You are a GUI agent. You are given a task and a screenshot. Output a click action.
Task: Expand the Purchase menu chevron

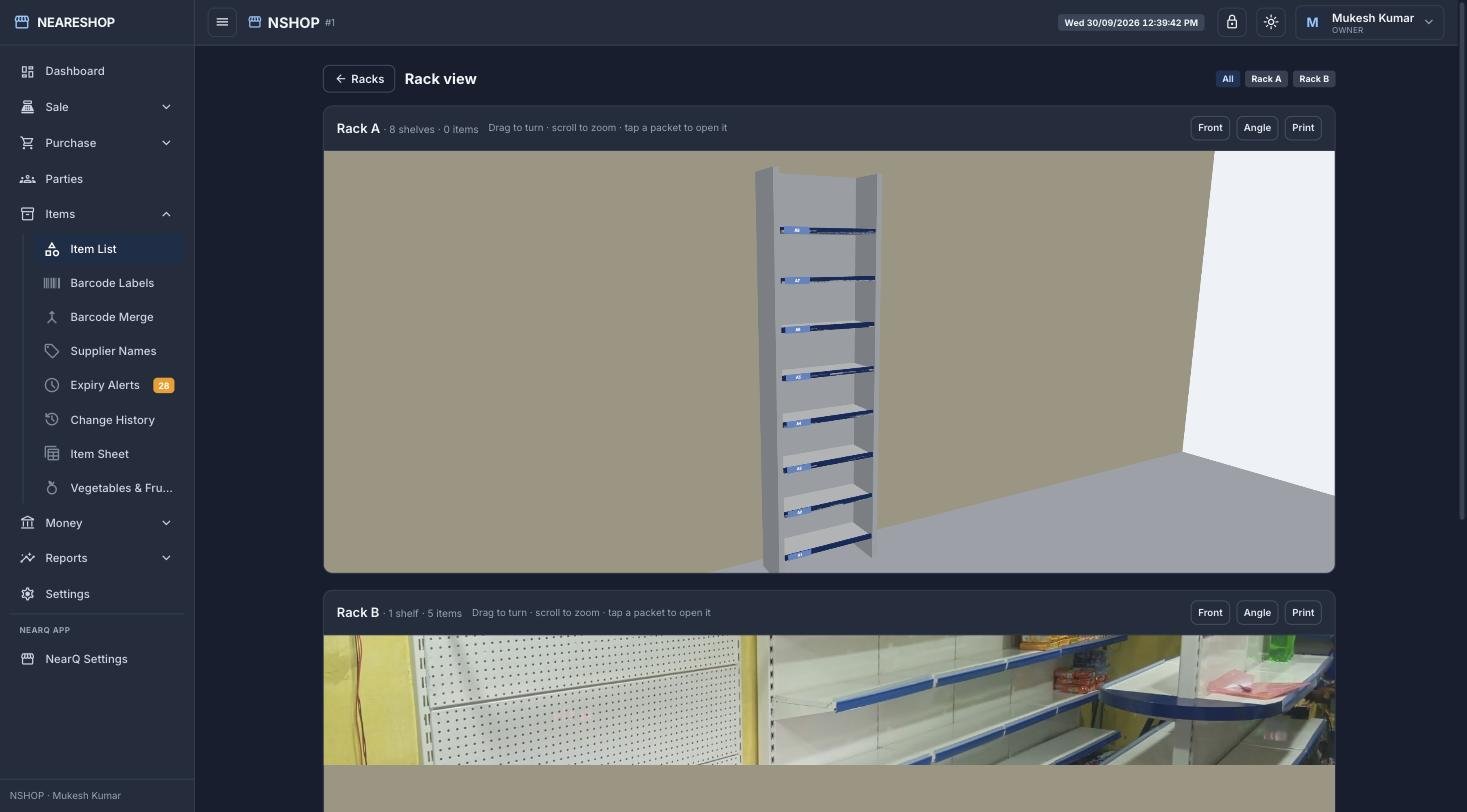166,143
